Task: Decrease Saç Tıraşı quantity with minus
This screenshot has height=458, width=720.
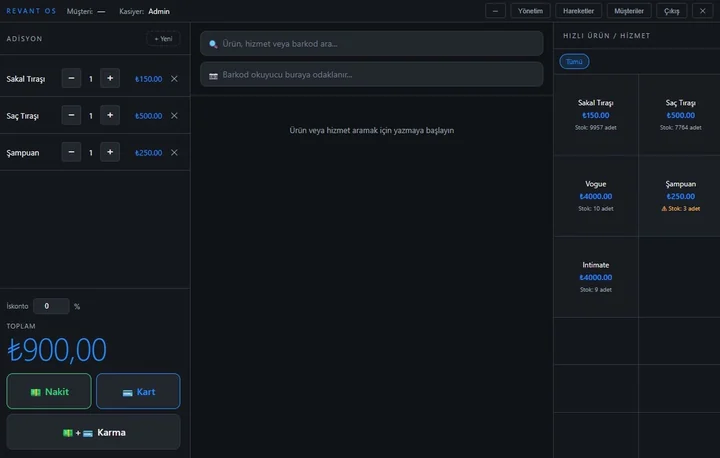Action: pyautogui.click(x=71, y=115)
